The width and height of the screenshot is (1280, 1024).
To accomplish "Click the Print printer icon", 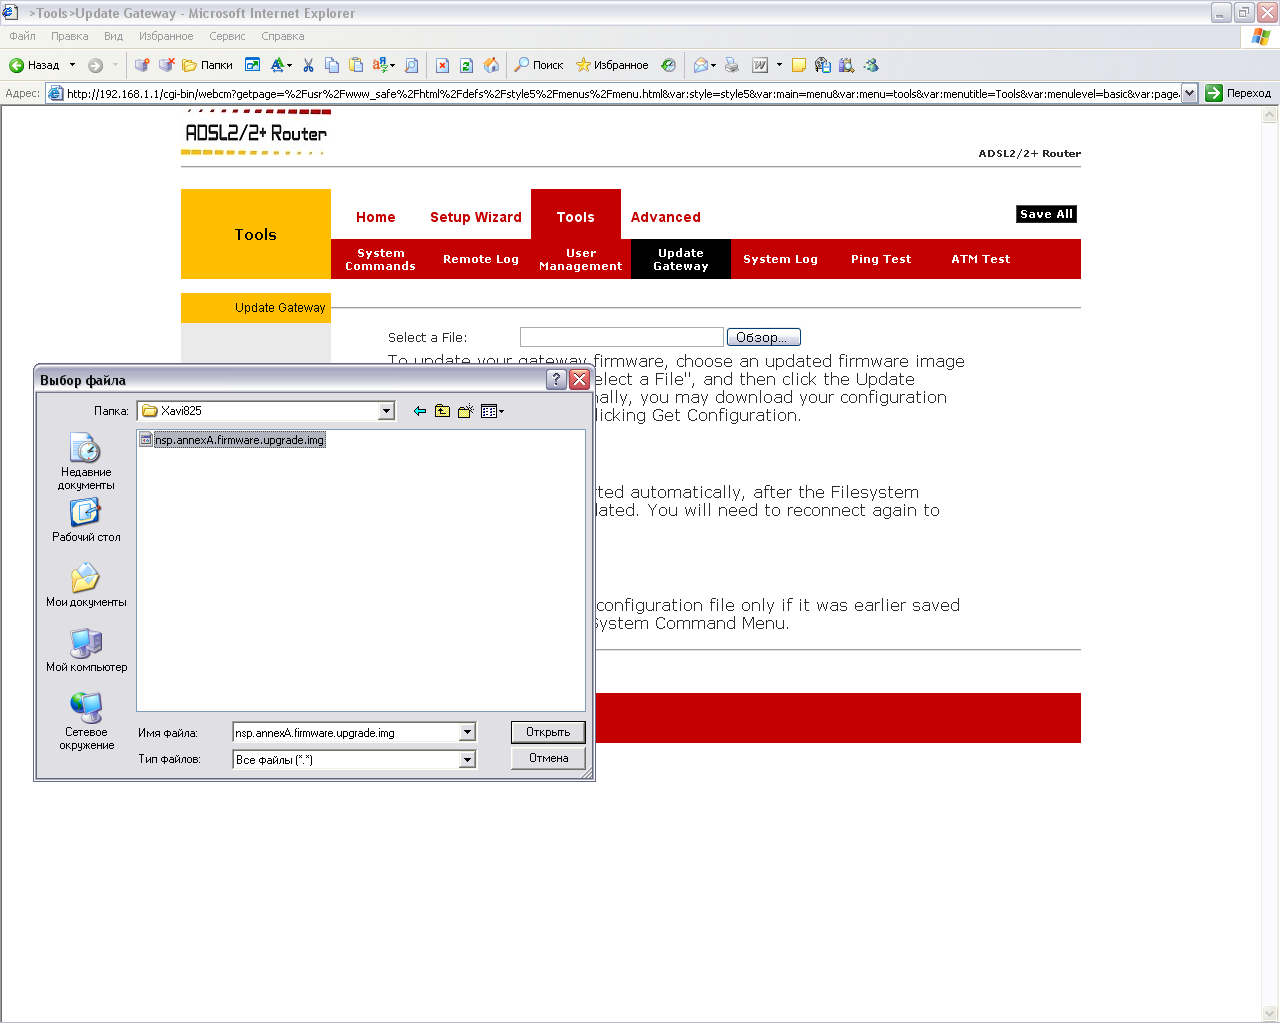I will (x=732, y=65).
